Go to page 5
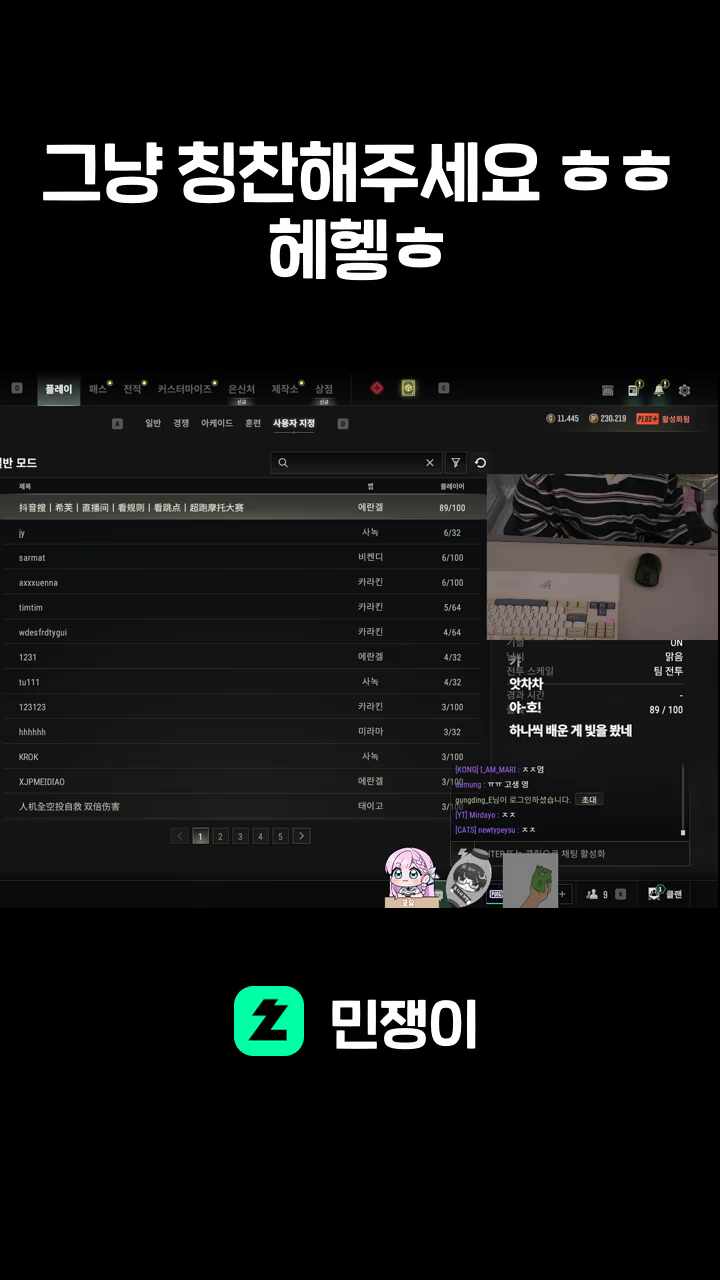720x1280 pixels. coord(280,836)
